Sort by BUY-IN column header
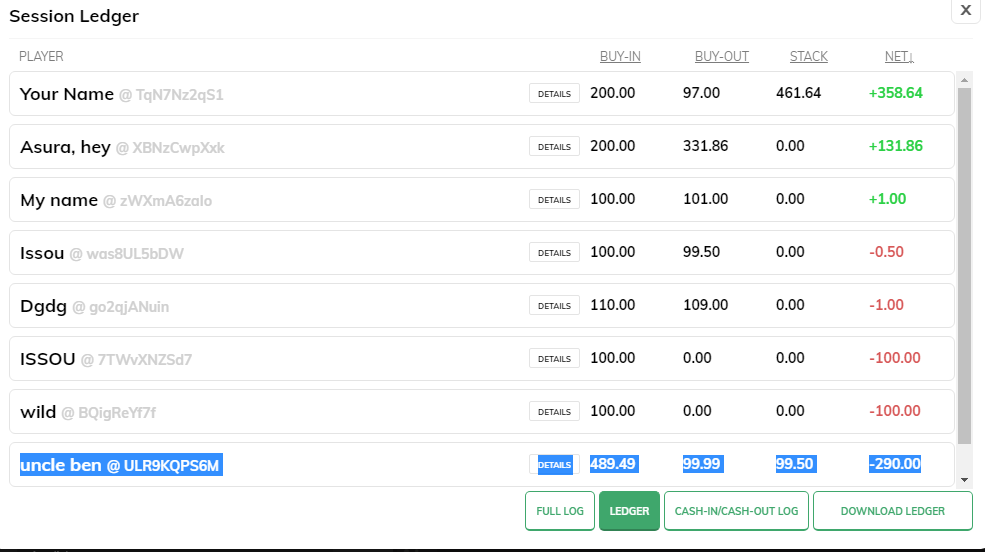Viewport: 985px width, 552px height. 620,57
